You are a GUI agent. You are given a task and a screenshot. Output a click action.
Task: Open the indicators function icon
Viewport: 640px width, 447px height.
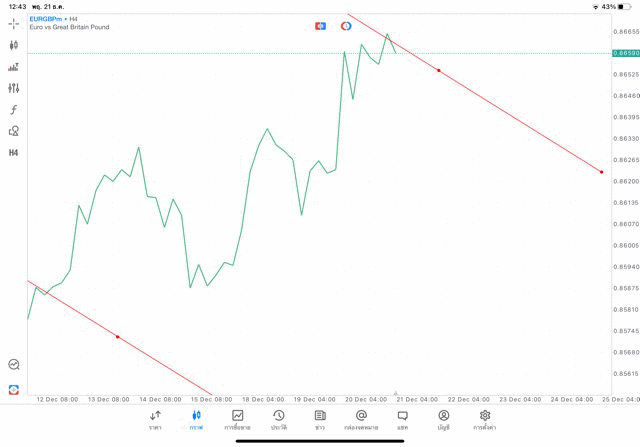[14, 110]
